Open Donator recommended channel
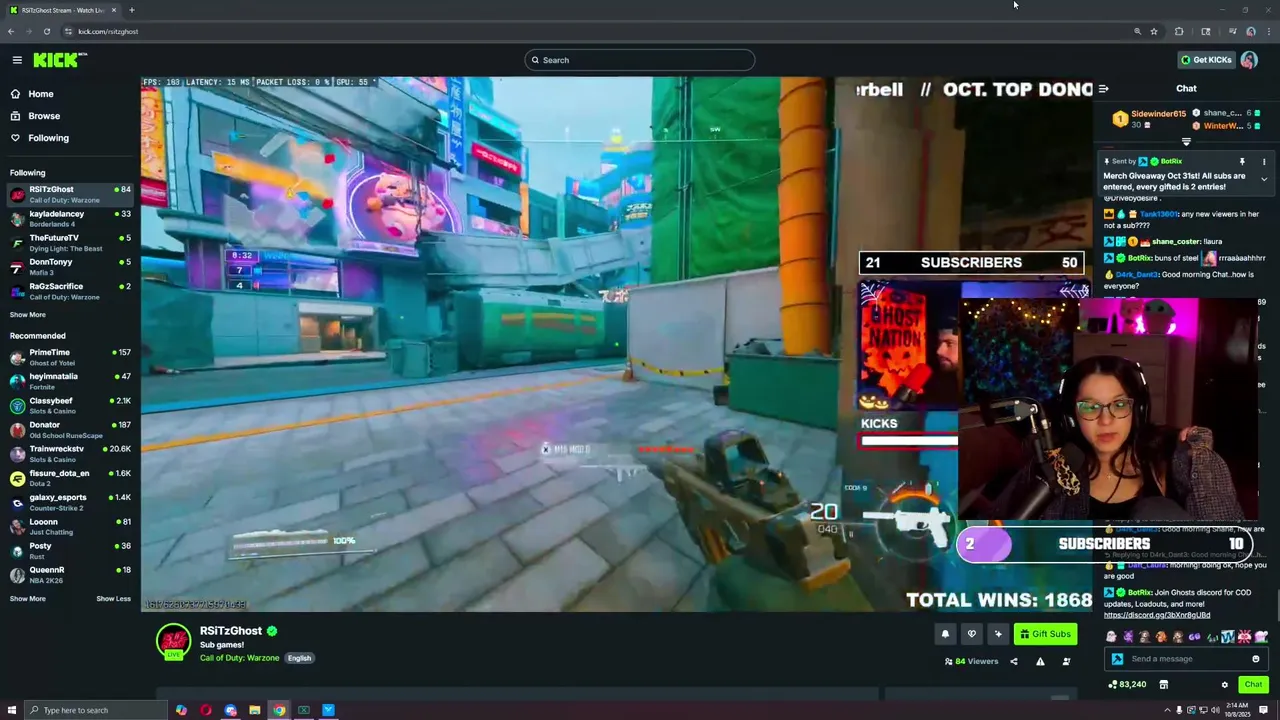 click(x=70, y=429)
